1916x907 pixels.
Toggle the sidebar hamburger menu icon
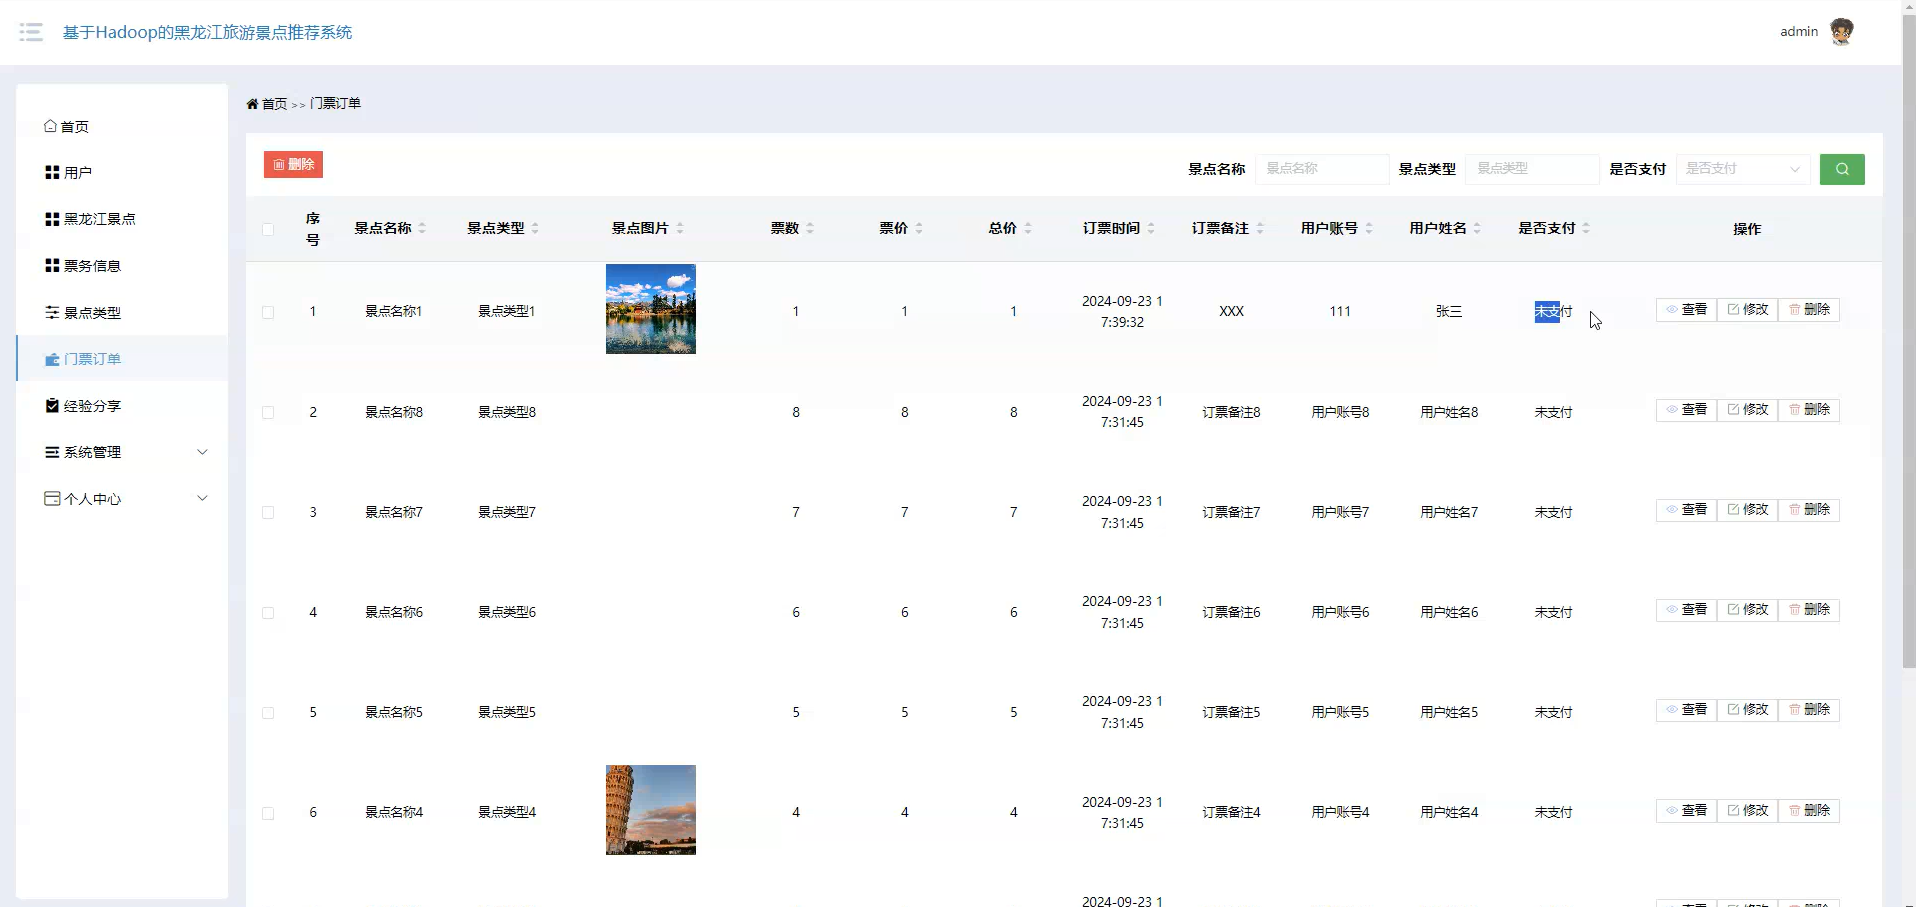31,32
